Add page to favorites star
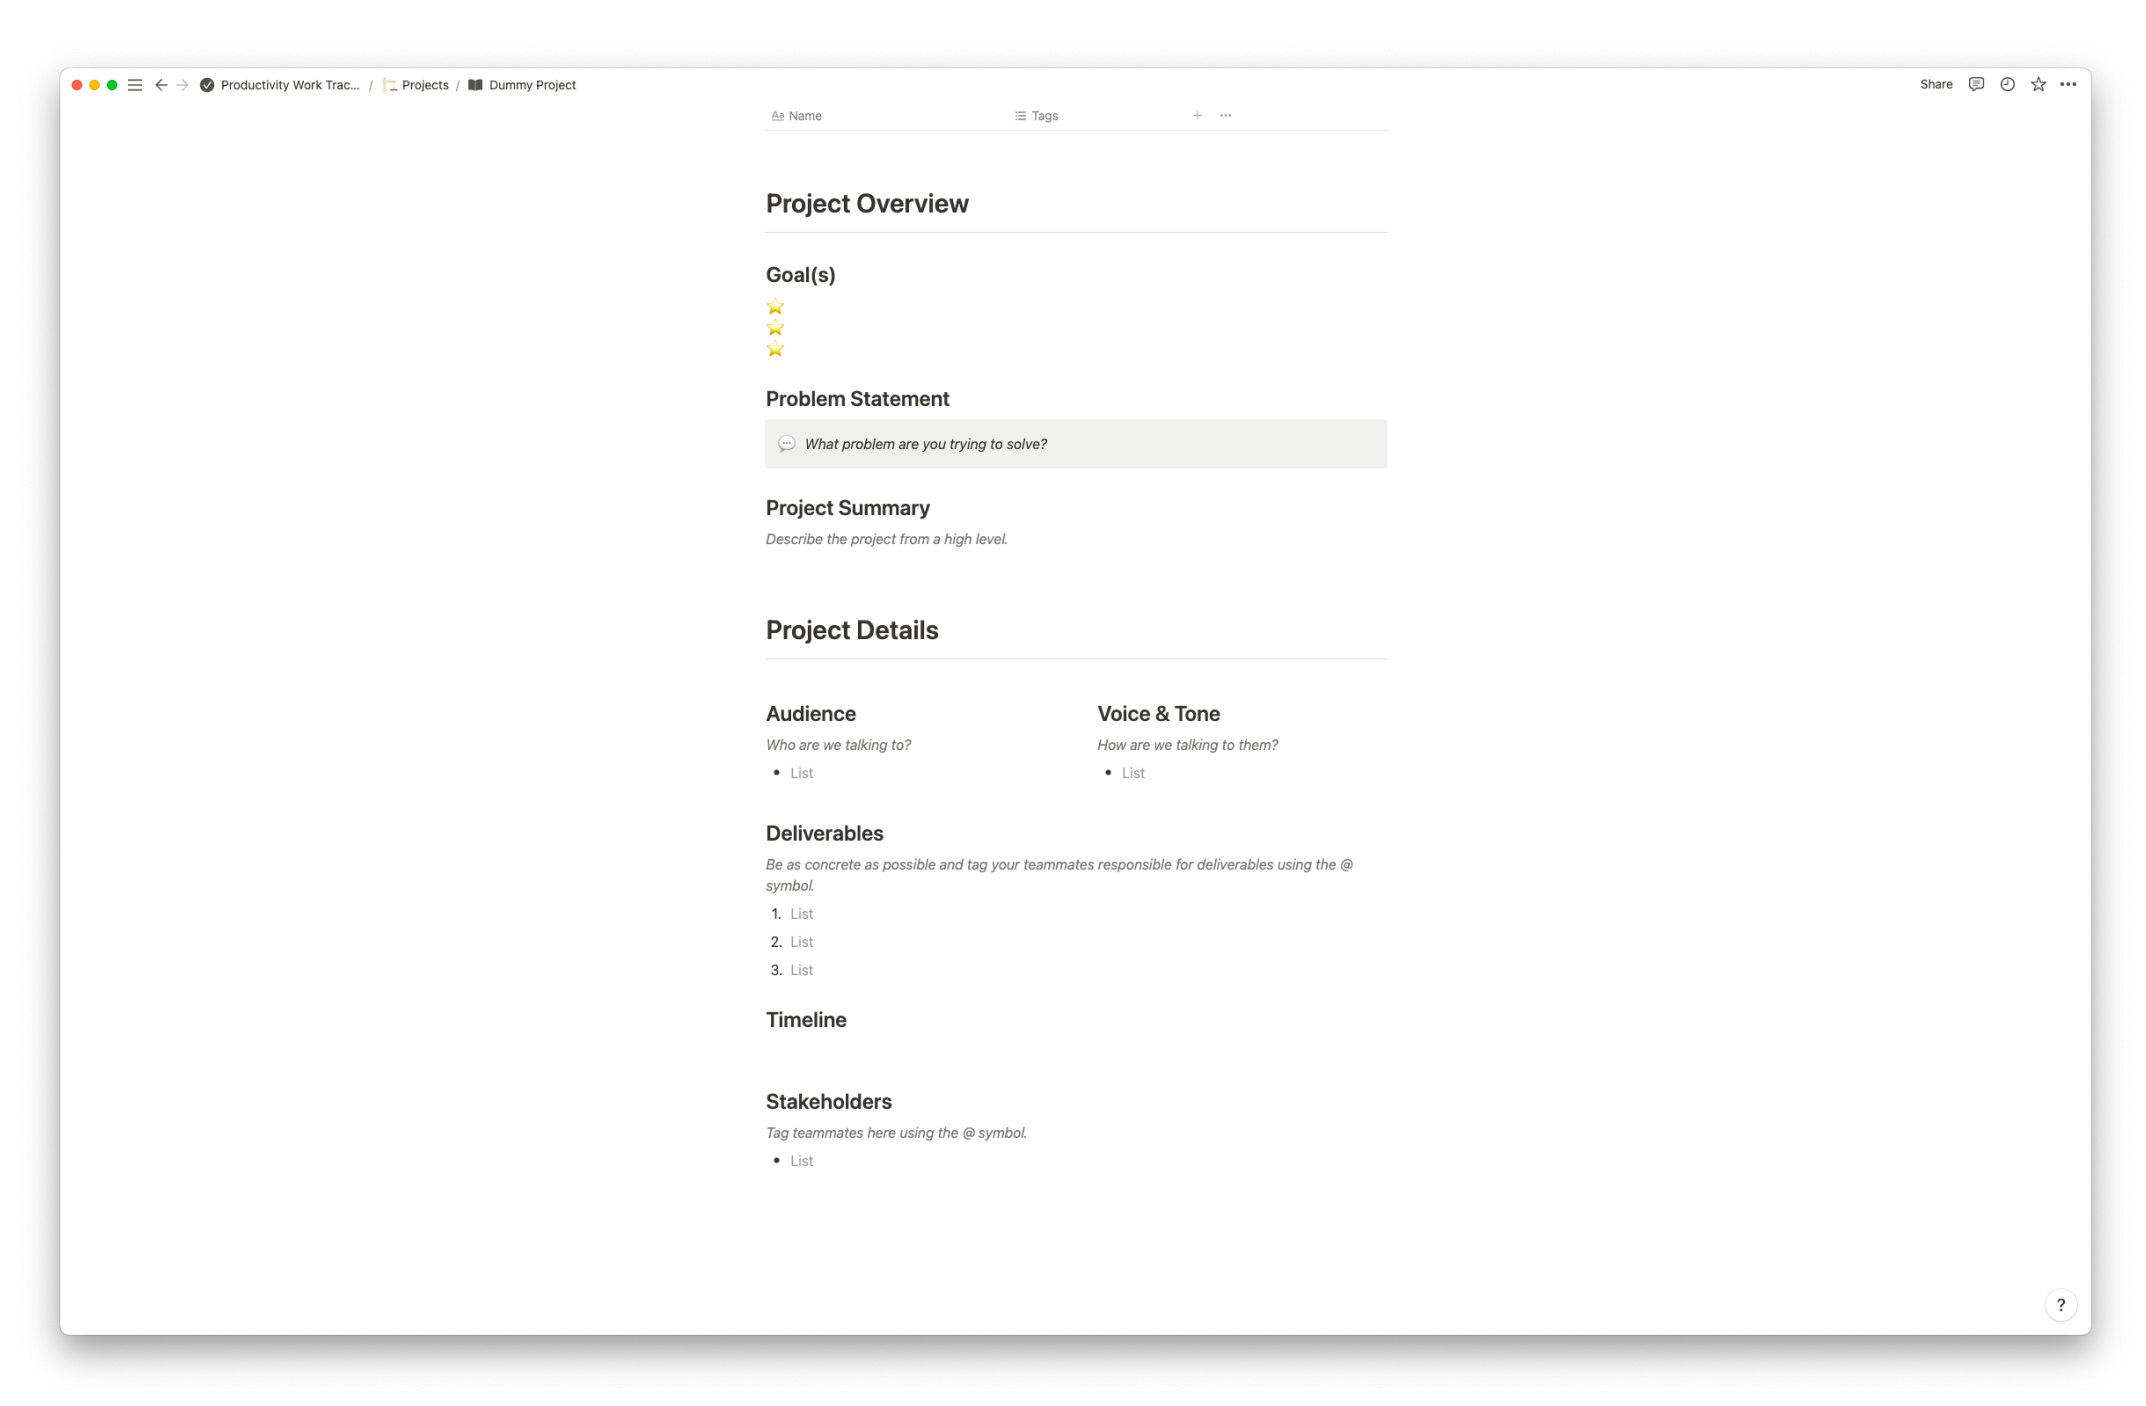 [2037, 84]
